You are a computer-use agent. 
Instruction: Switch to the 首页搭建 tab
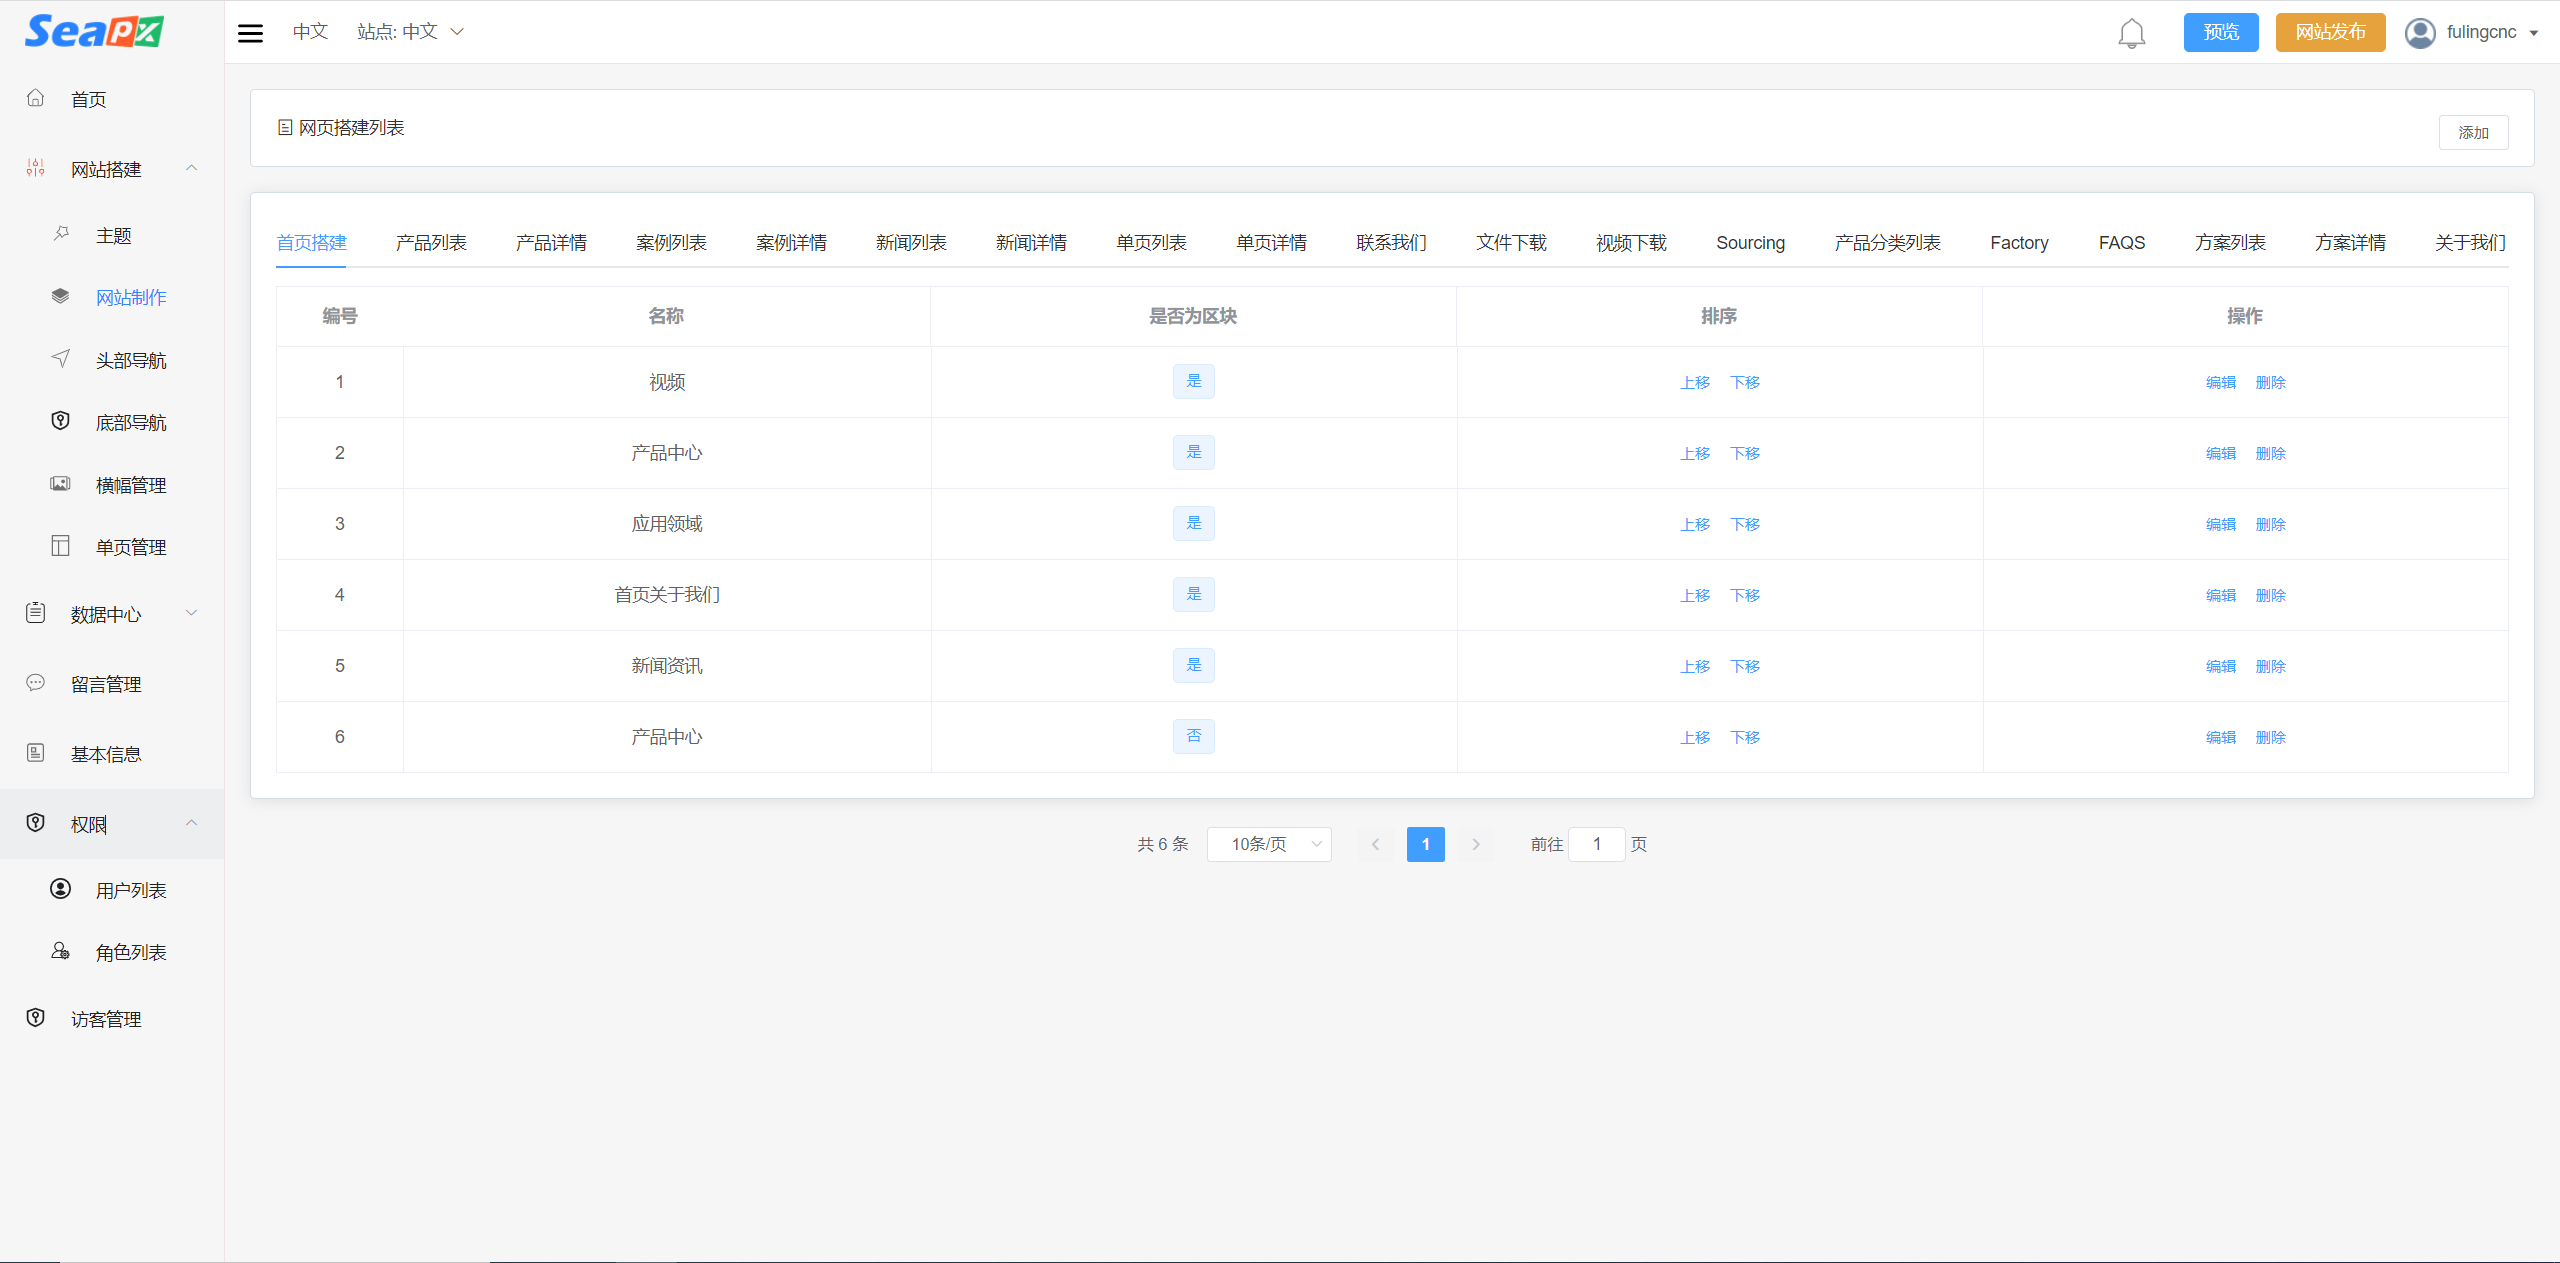tap(311, 243)
